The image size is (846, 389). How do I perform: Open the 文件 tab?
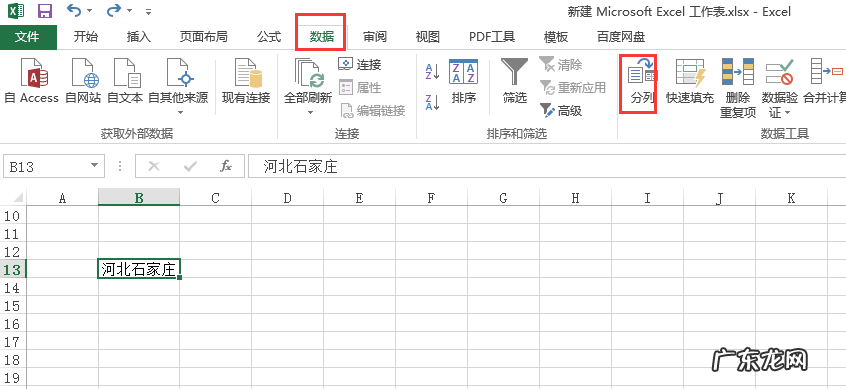click(28, 37)
